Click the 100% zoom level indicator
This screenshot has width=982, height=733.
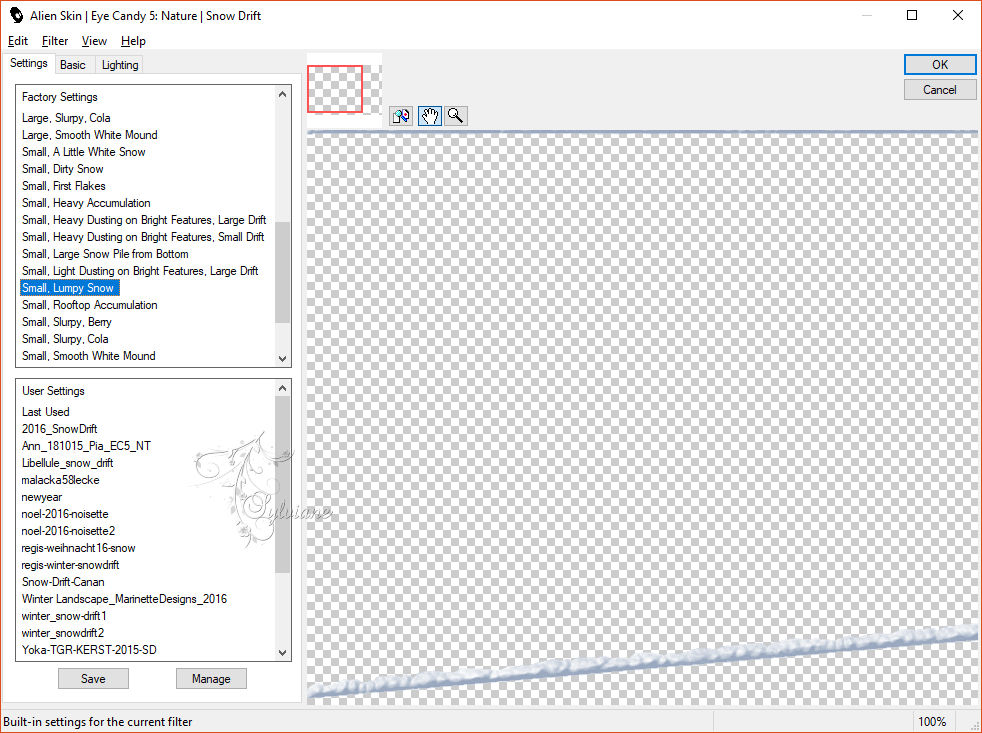coord(932,722)
